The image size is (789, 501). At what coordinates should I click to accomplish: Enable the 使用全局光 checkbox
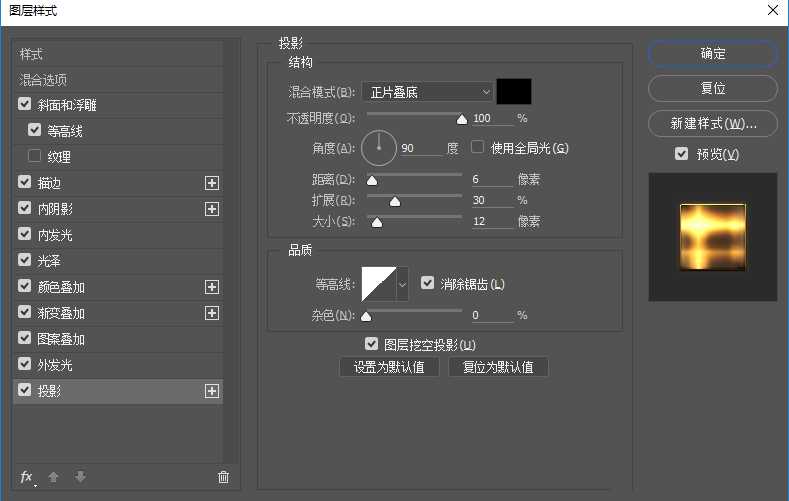click(x=478, y=148)
